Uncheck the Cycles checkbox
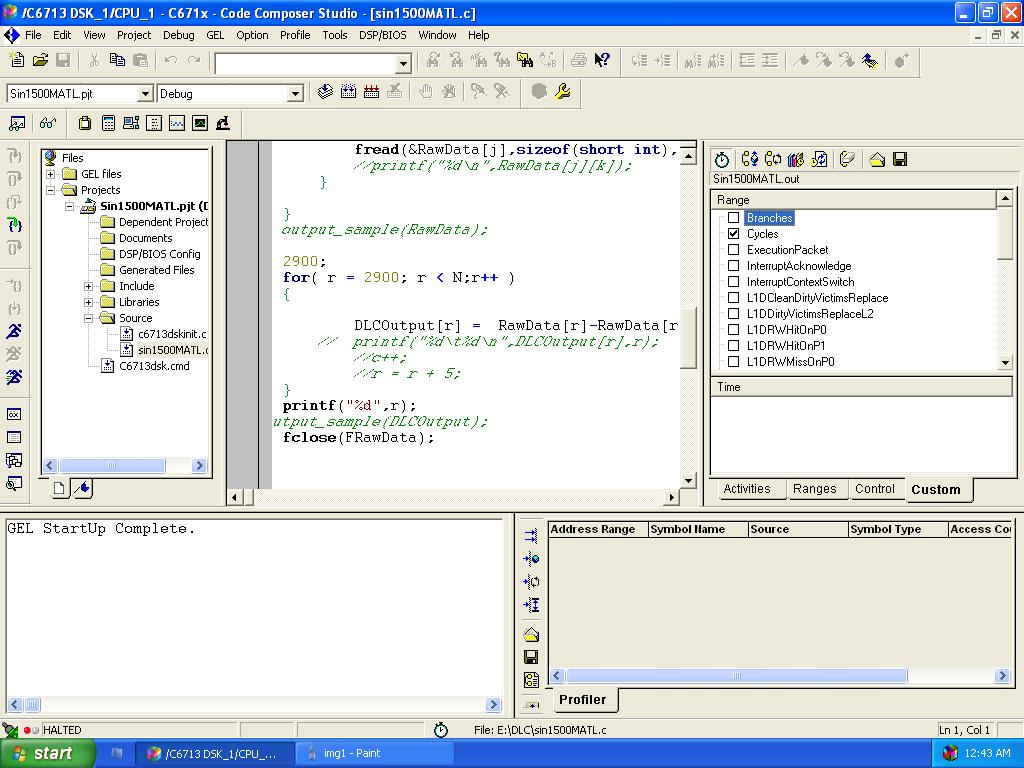This screenshot has height=768, width=1024. pyautogui.click(x=733, y=234)
